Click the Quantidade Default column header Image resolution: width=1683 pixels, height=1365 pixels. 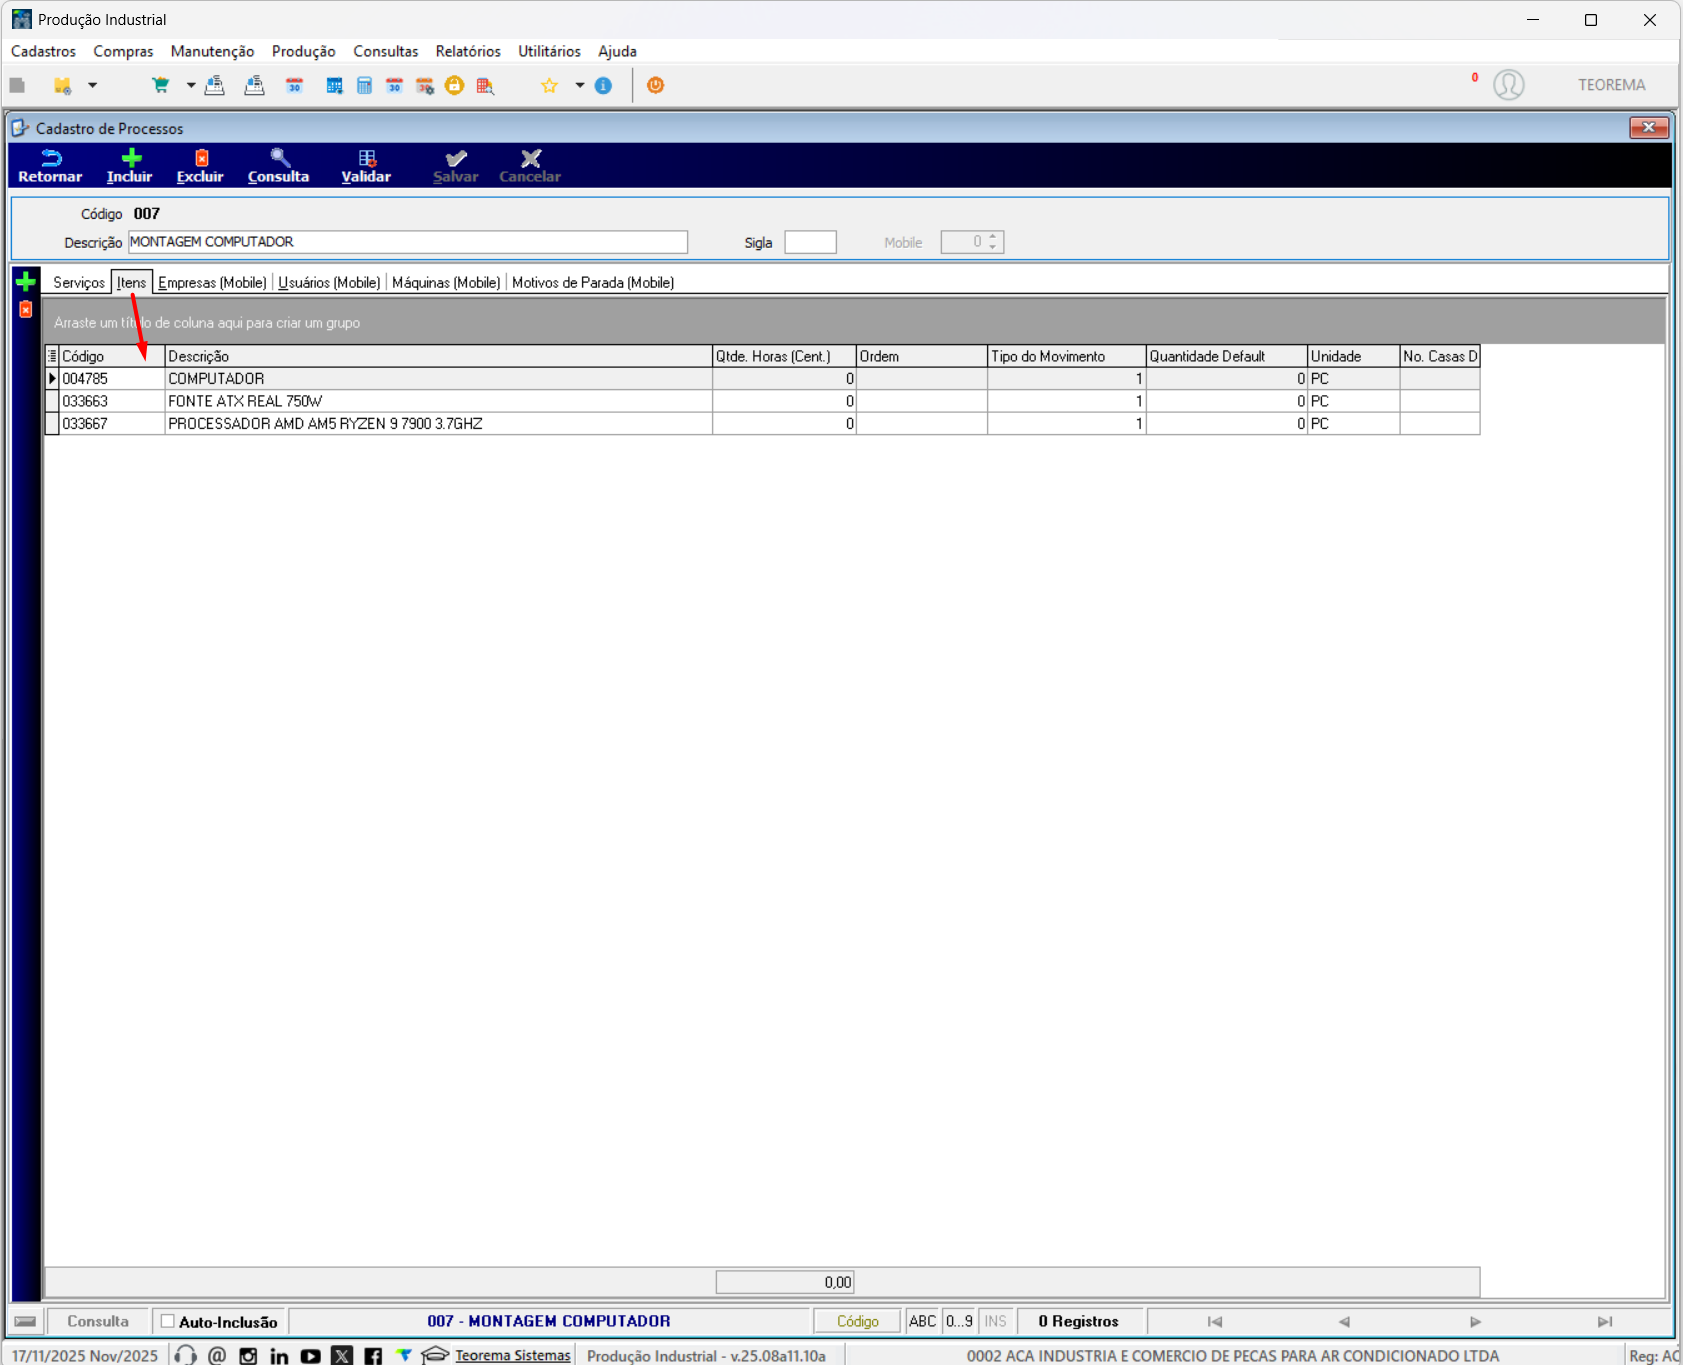click(x=1226, y=356)
